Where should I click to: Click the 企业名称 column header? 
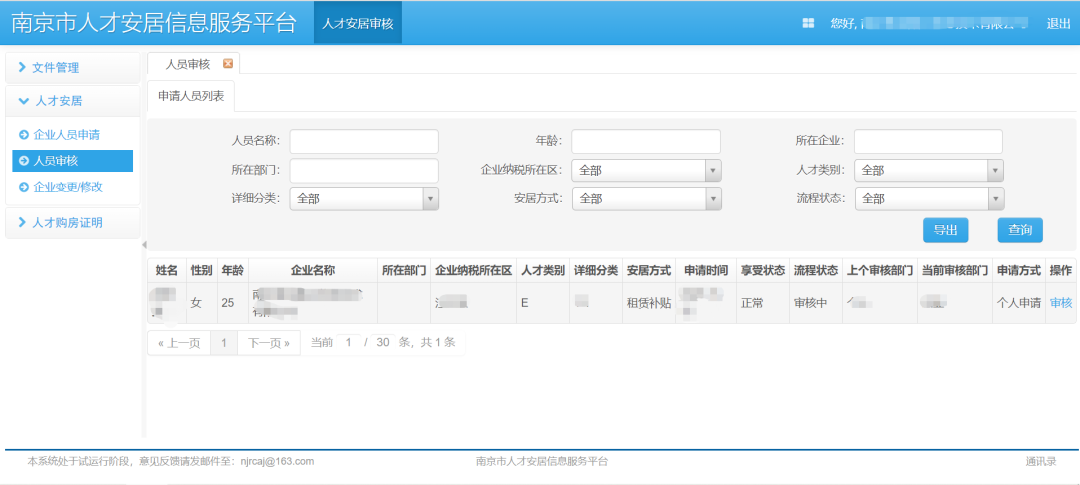tap(313, 270)
